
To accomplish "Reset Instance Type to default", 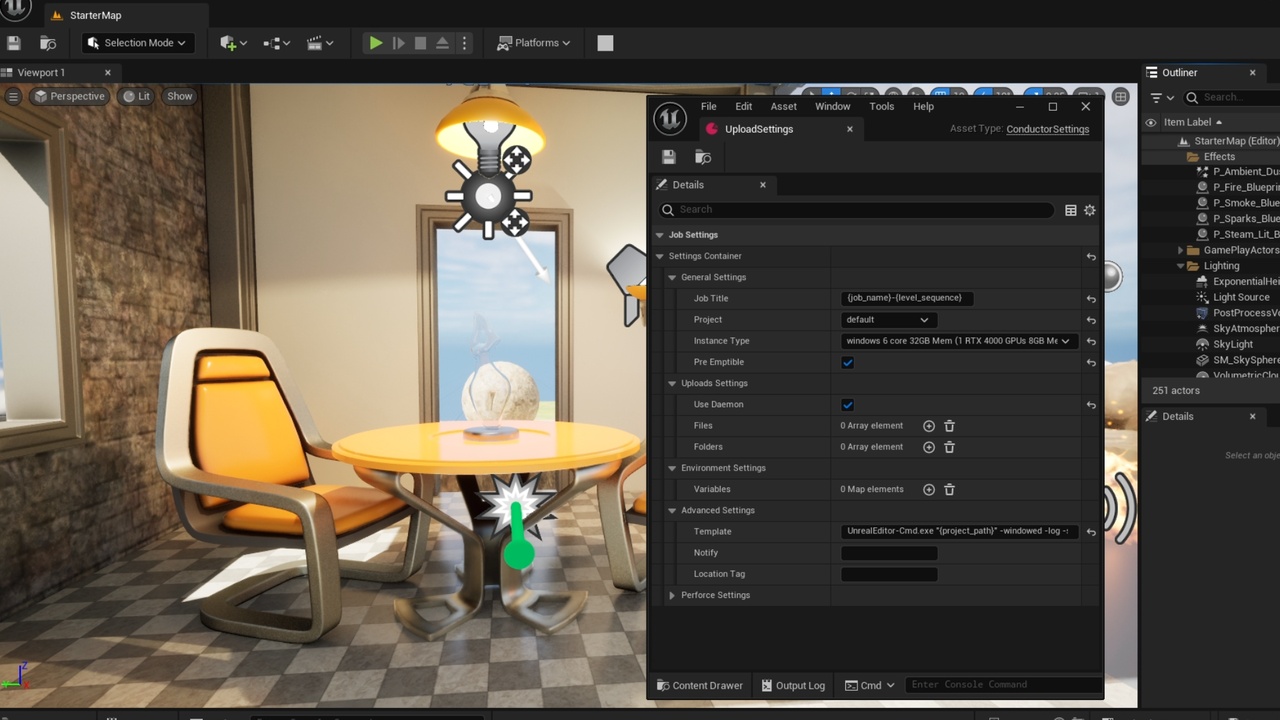I will click(1091, 341).
